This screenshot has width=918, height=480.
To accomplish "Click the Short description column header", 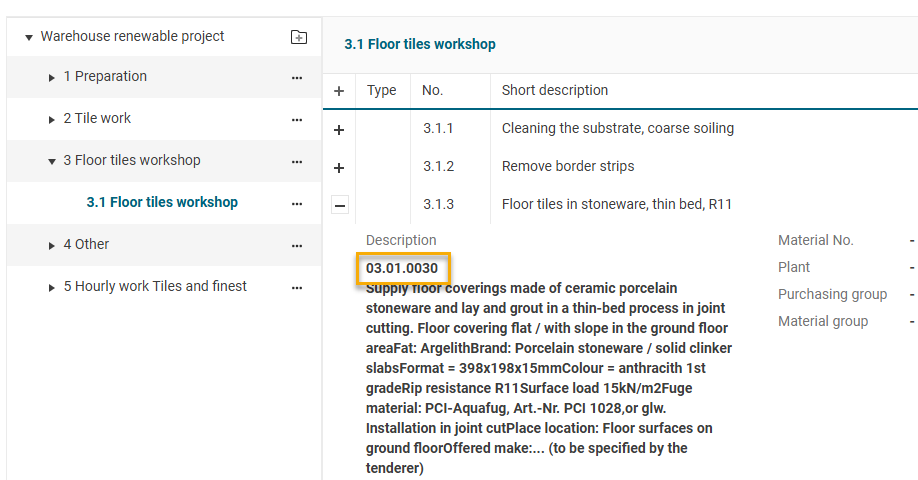I will tap(554, 90).
